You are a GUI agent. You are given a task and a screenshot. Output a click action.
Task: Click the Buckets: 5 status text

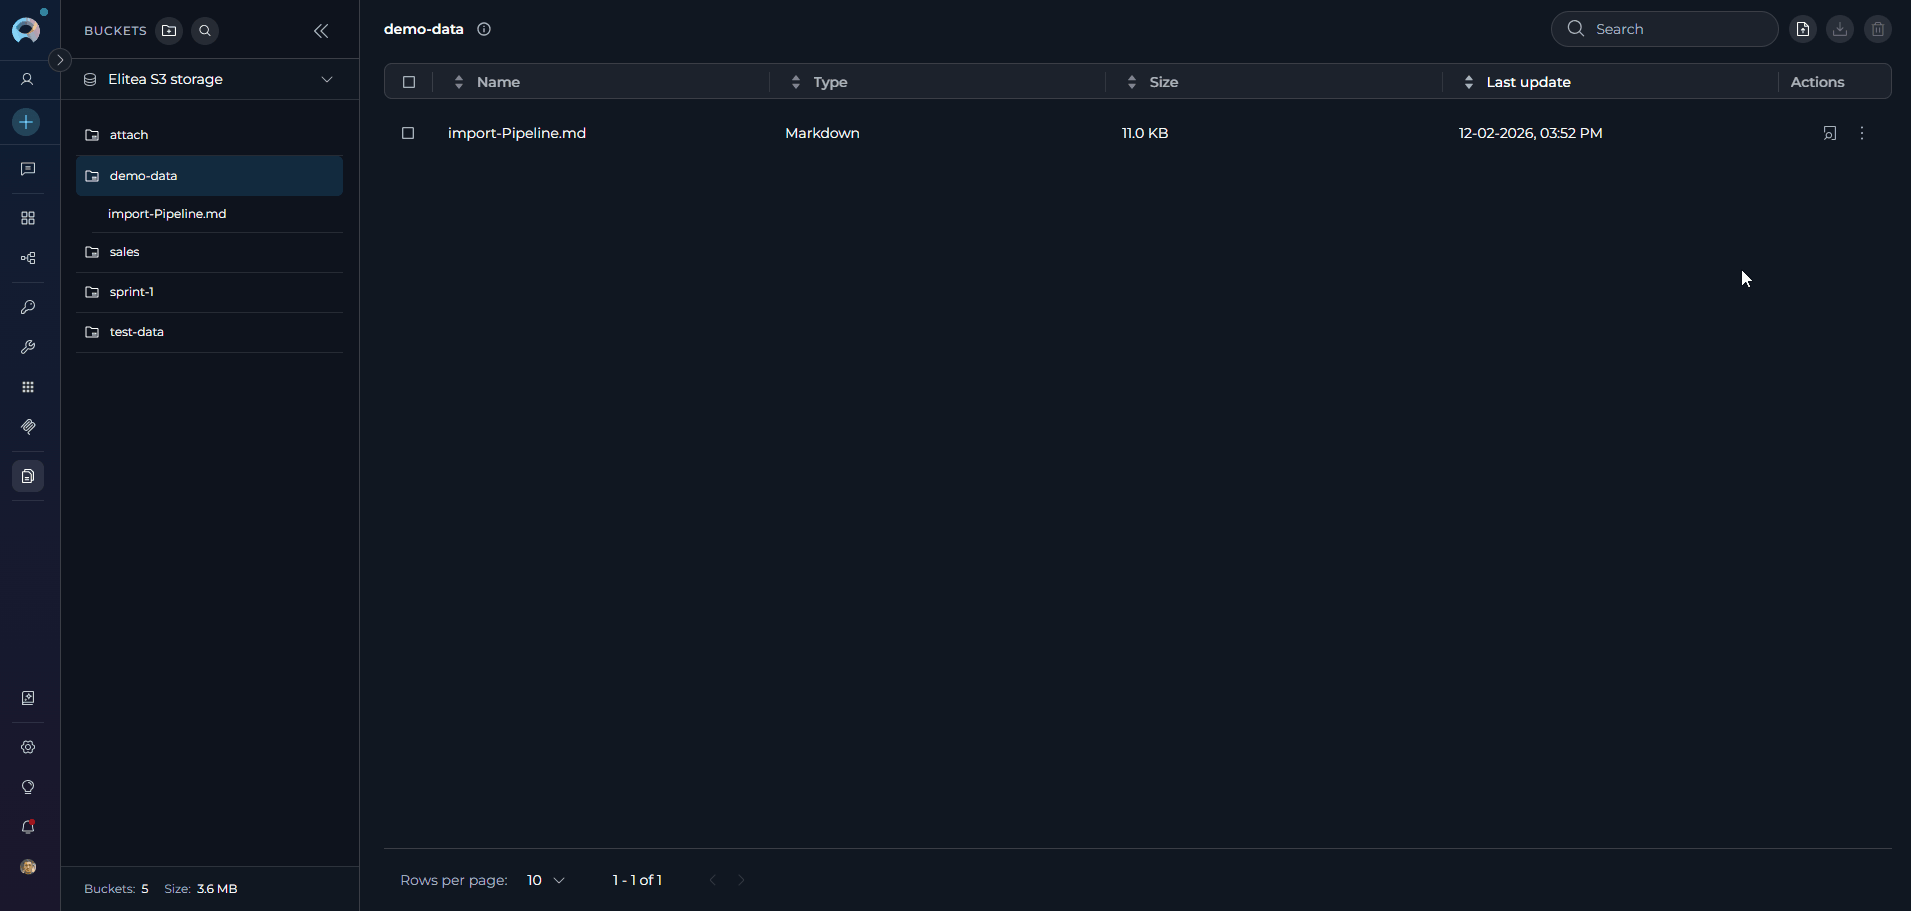tap(116, 889)
